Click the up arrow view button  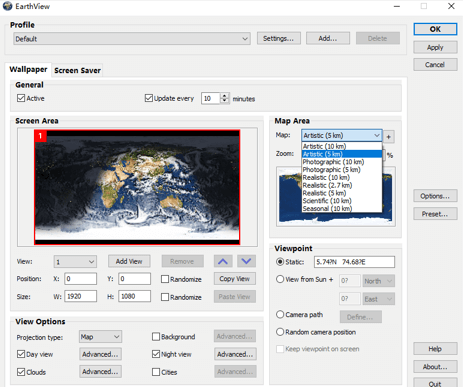tap(223, 261)
